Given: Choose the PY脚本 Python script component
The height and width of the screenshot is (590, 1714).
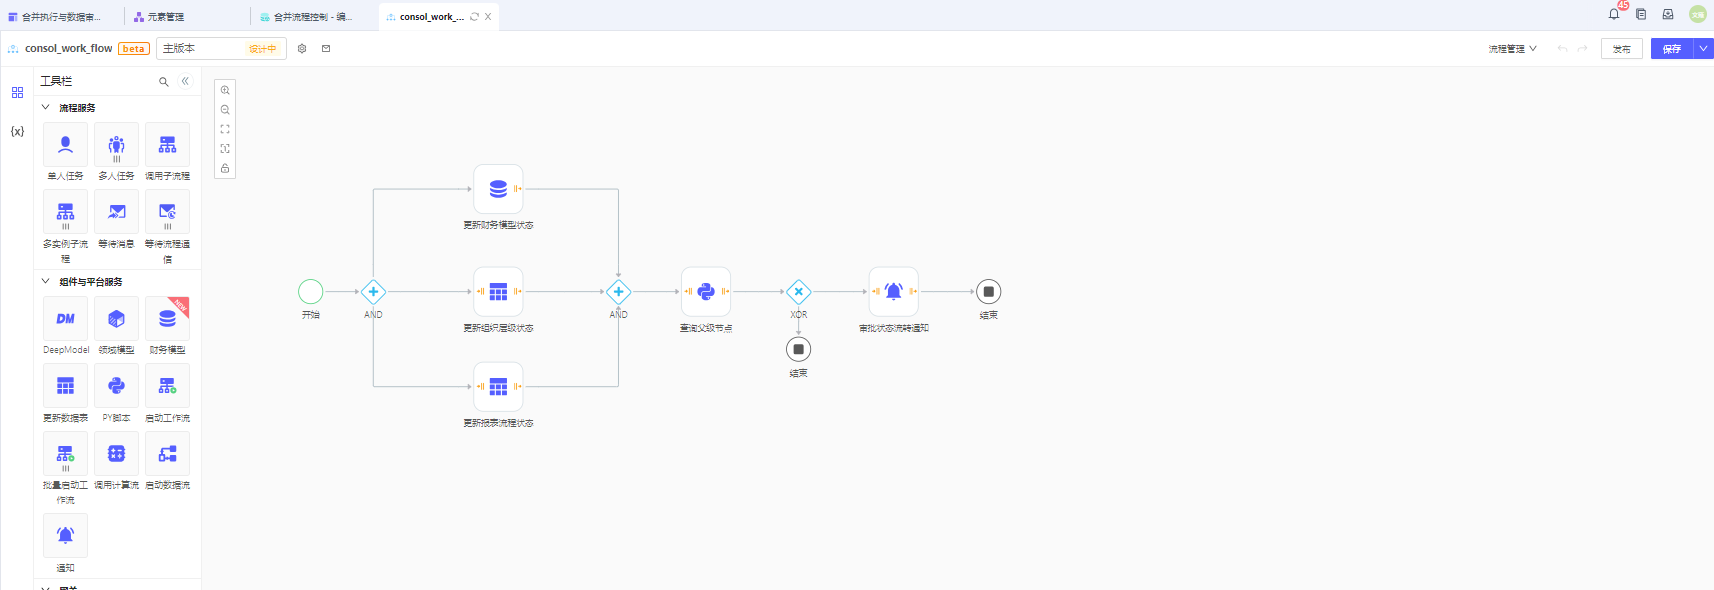Looking at the screenshot, I should pos(116,386).
